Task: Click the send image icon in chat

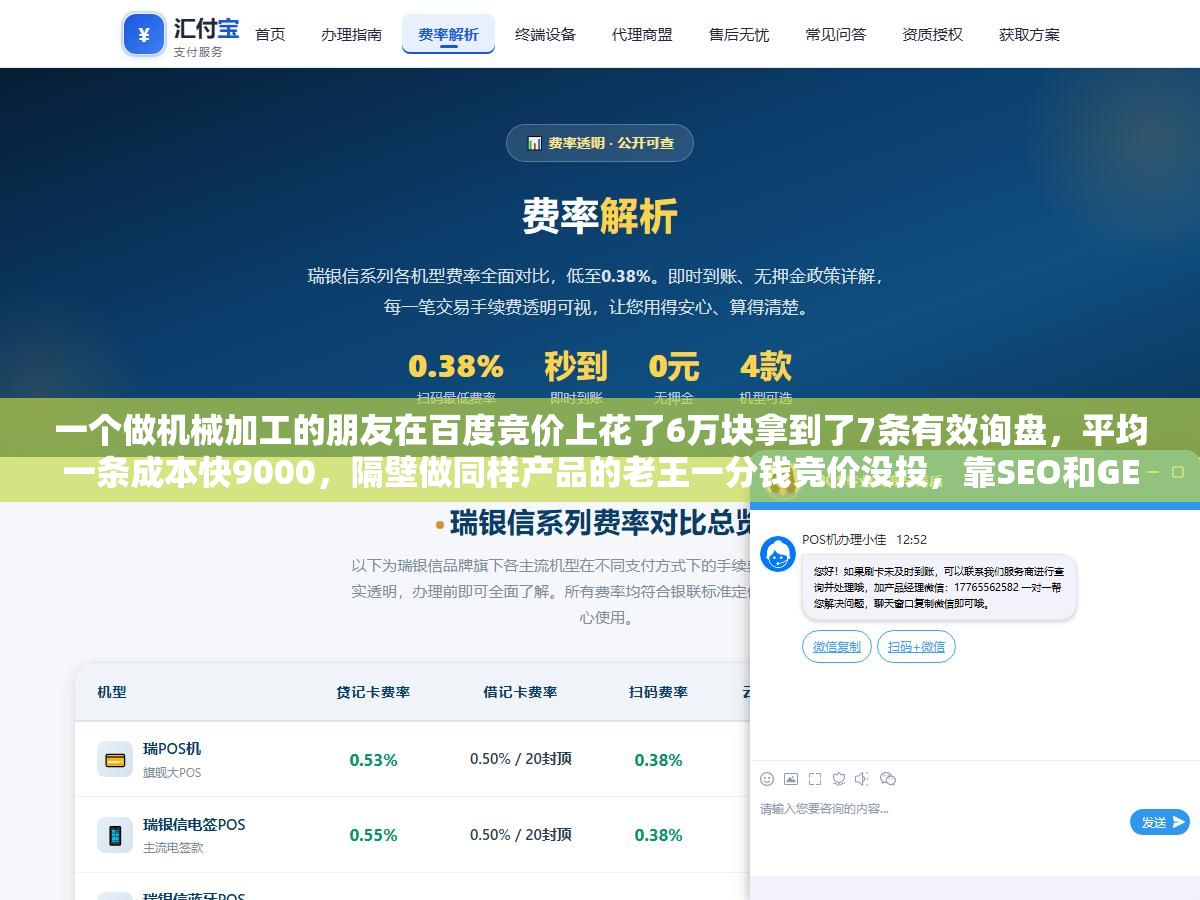Action: pyautogui.click(x=791, y=779)
